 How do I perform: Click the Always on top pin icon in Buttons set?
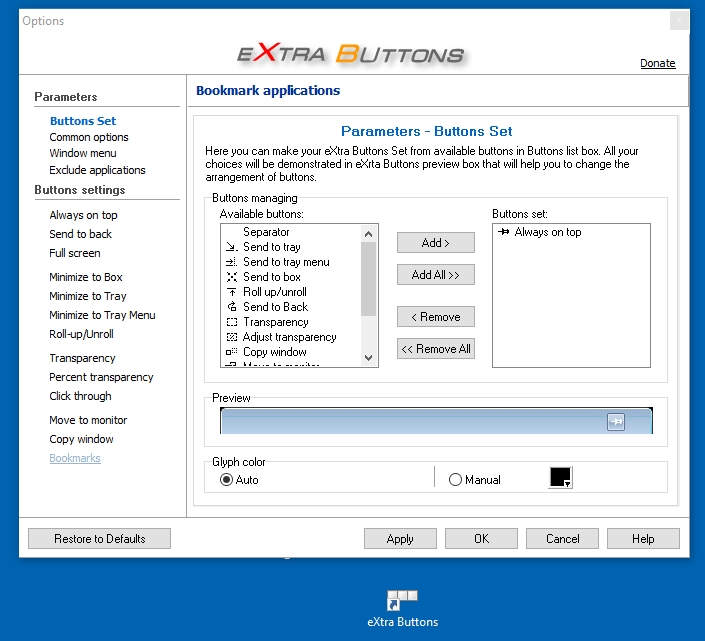tap(504, 232)
